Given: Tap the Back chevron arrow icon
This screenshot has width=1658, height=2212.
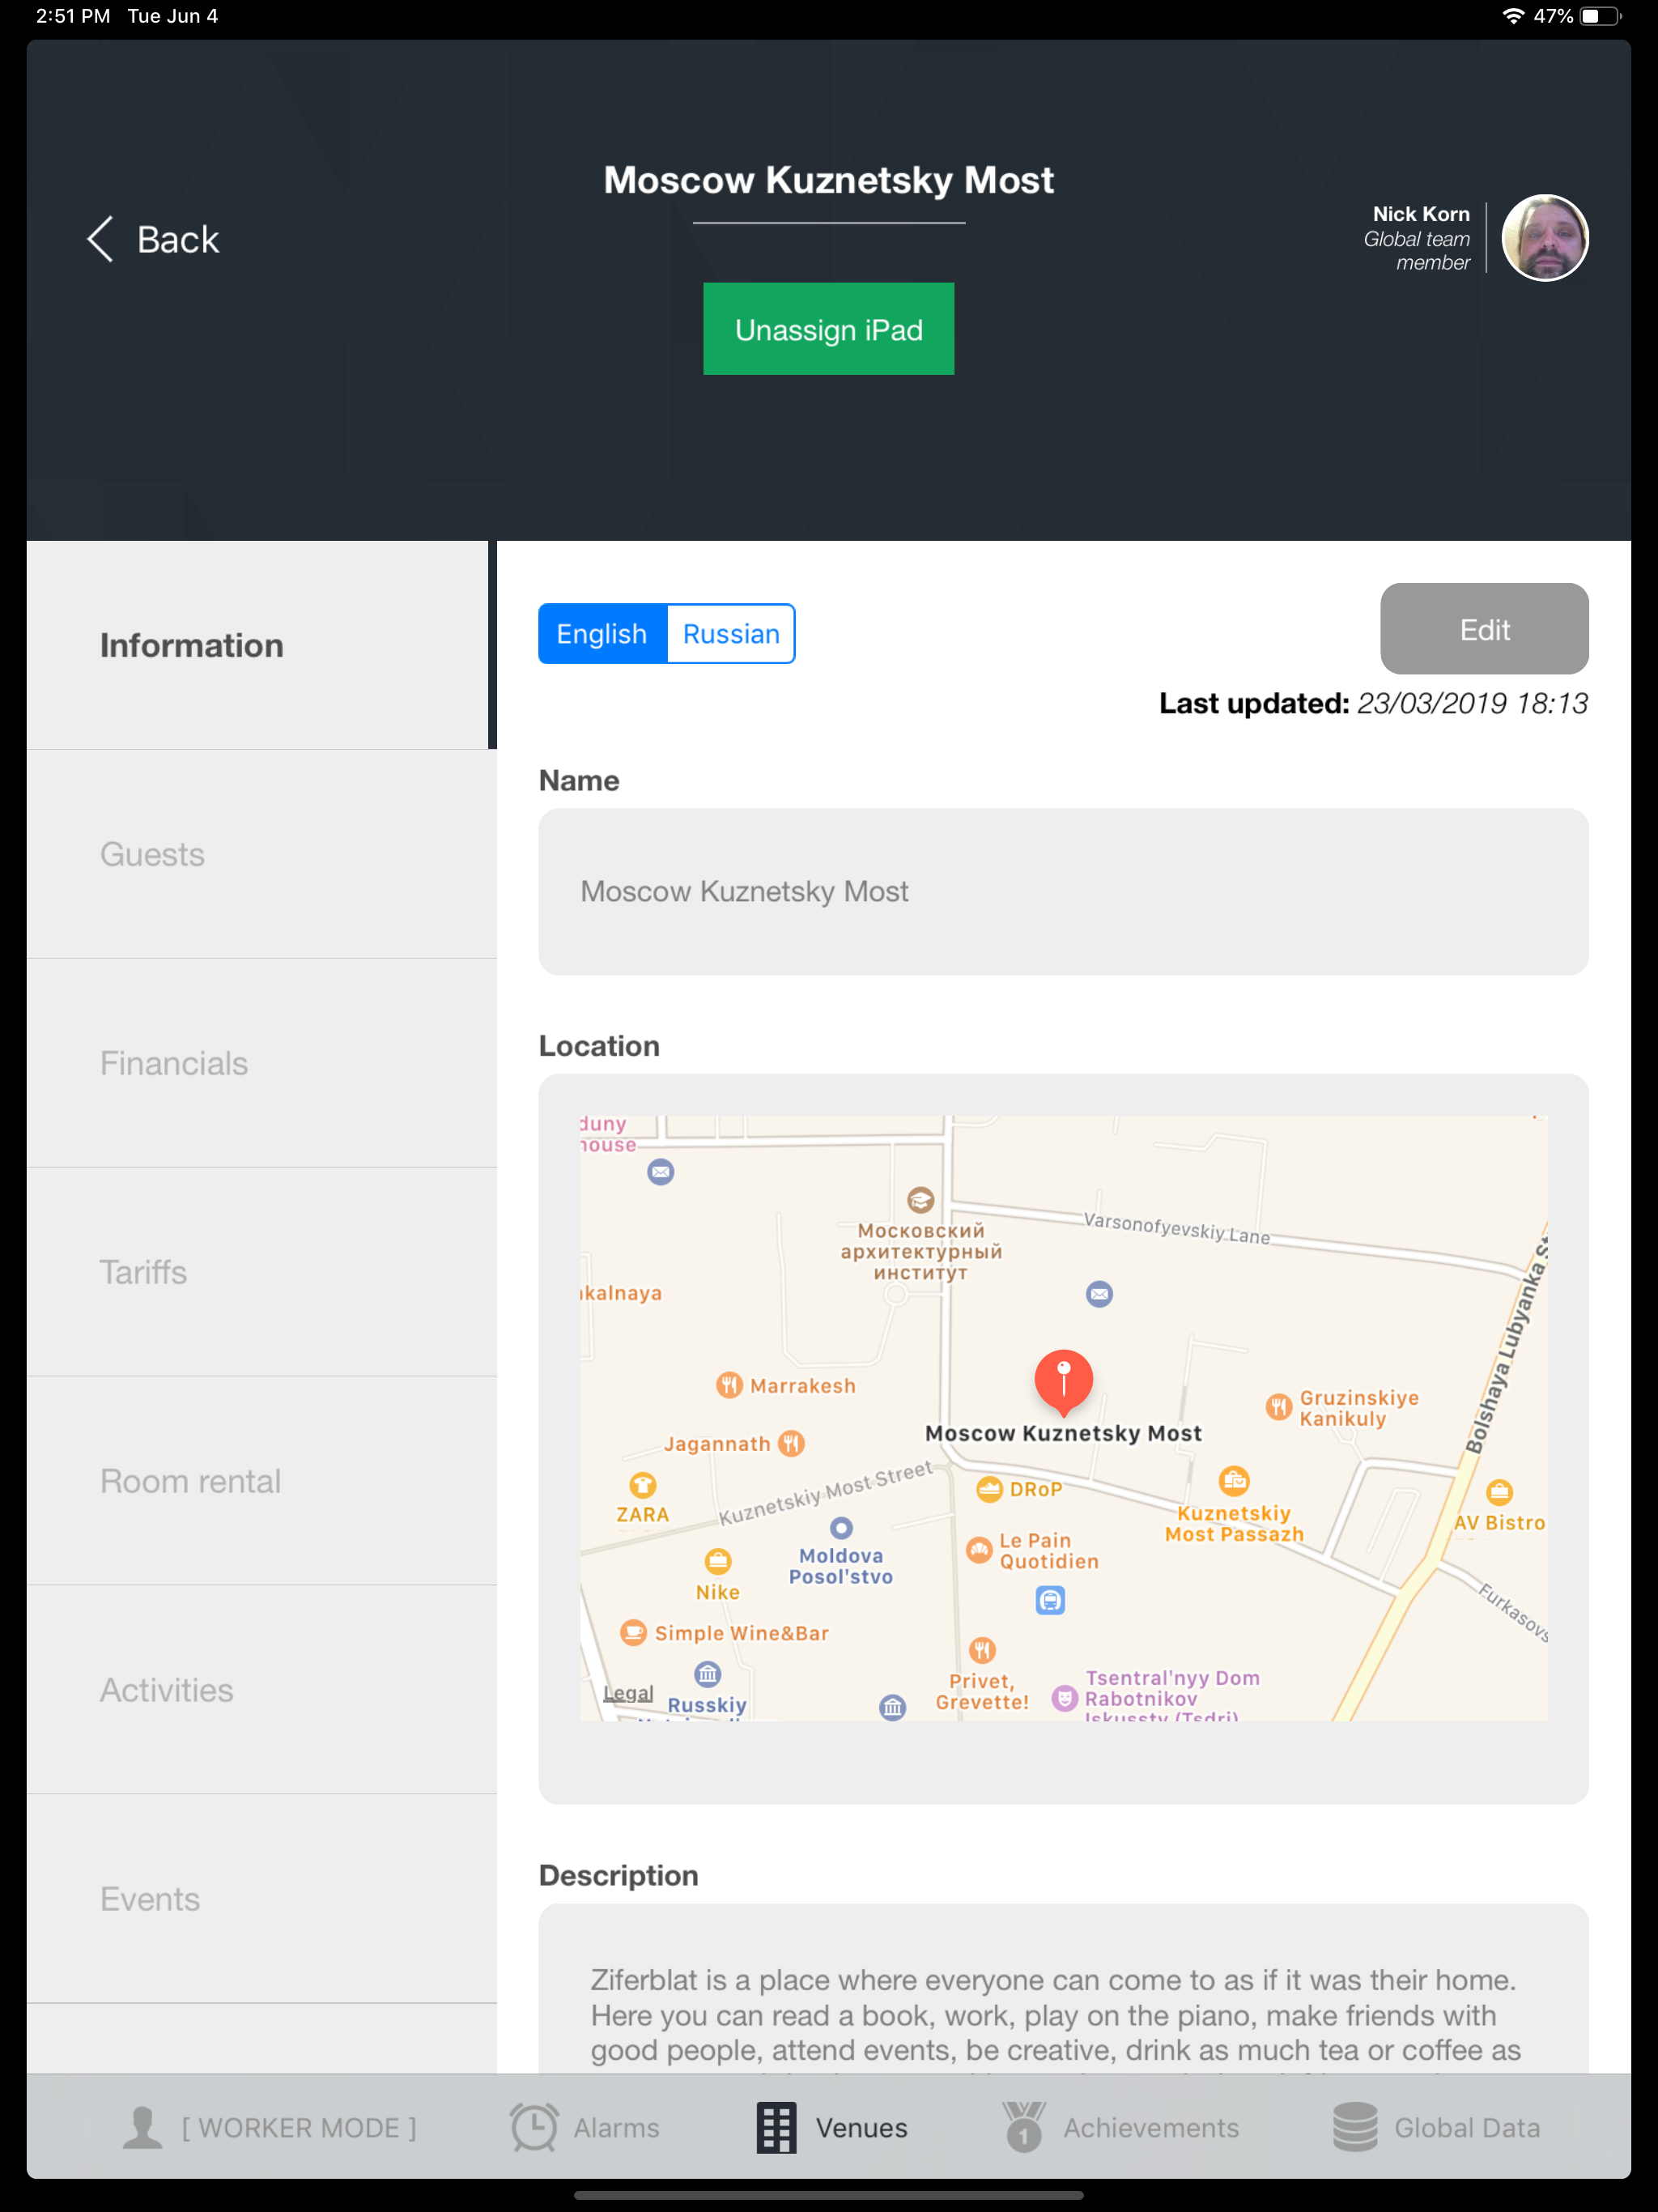Looking at the screenshot, I should point(100,239).
